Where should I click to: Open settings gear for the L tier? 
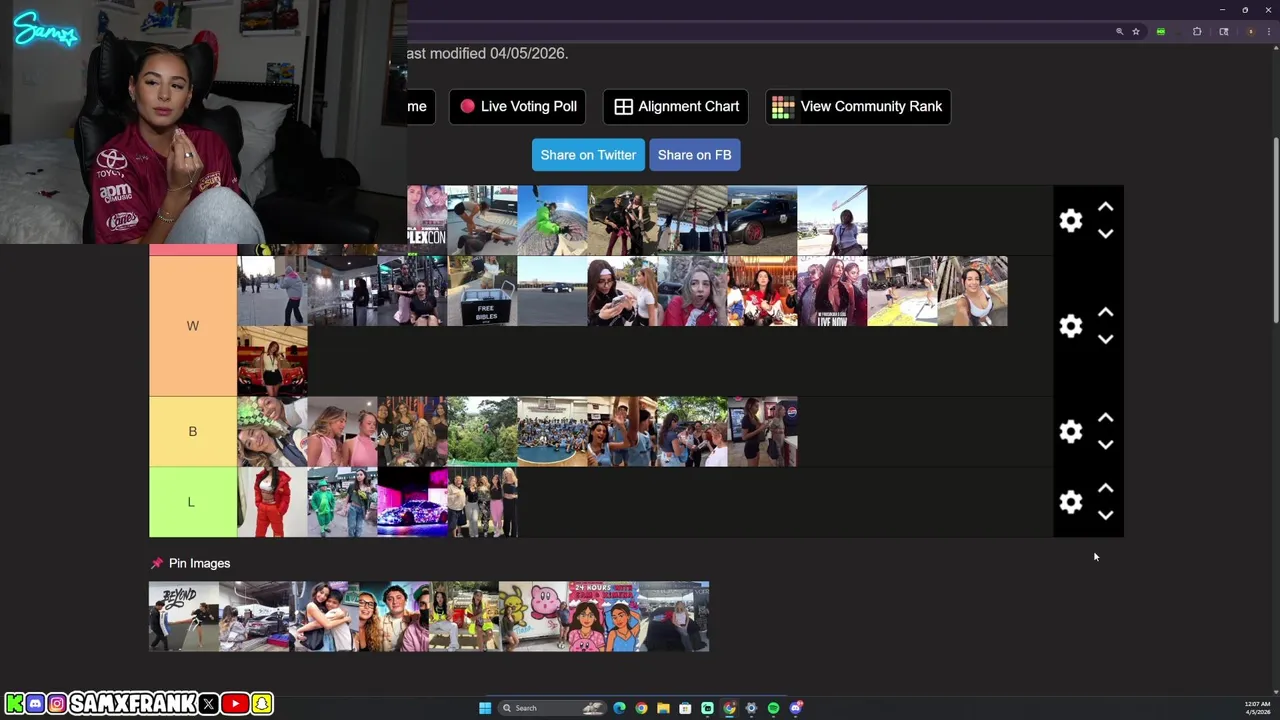pyautogui.click(x=1071, y=502)
